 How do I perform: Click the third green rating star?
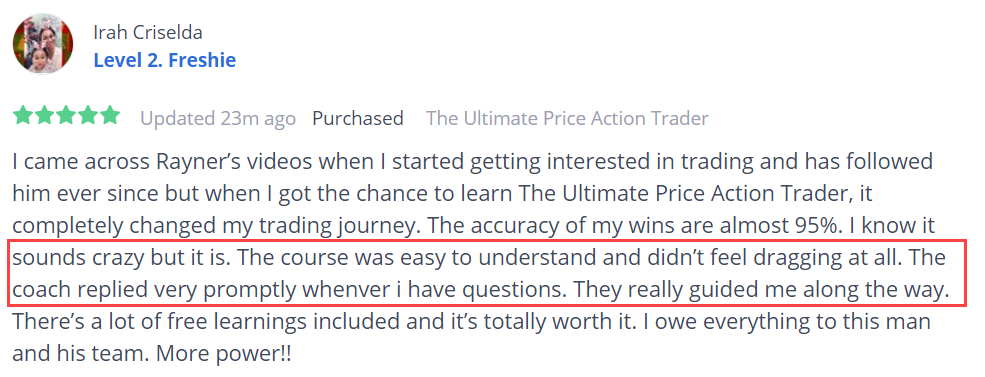(66, 116)
